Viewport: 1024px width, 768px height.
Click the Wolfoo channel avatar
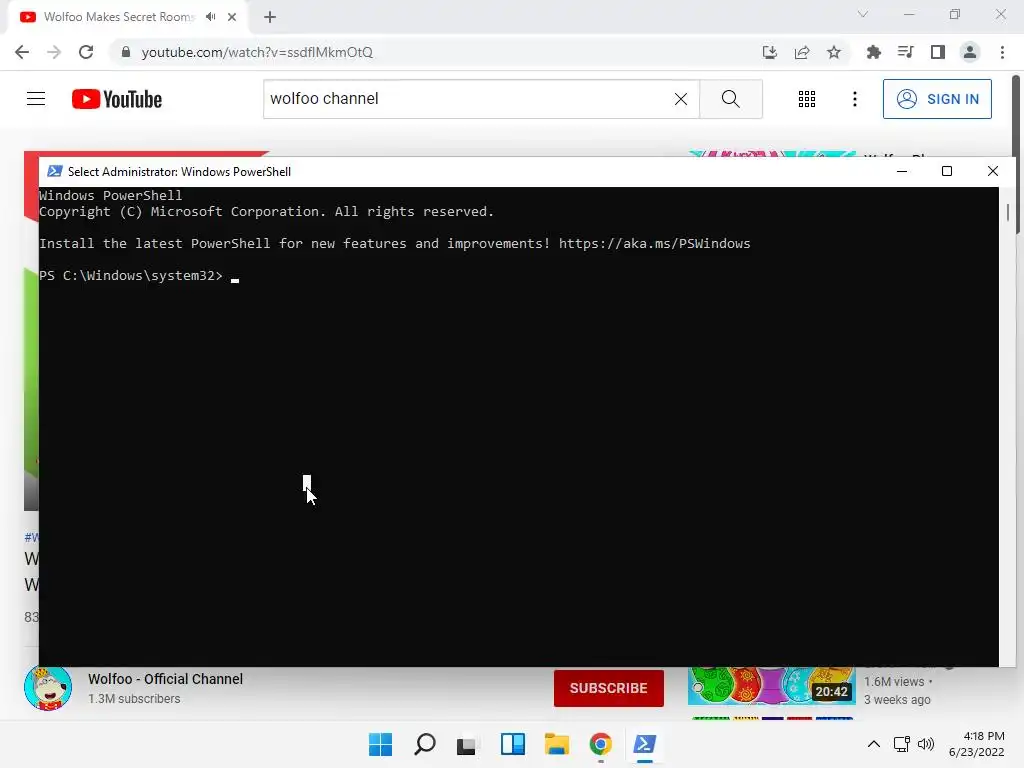[48, 688]
